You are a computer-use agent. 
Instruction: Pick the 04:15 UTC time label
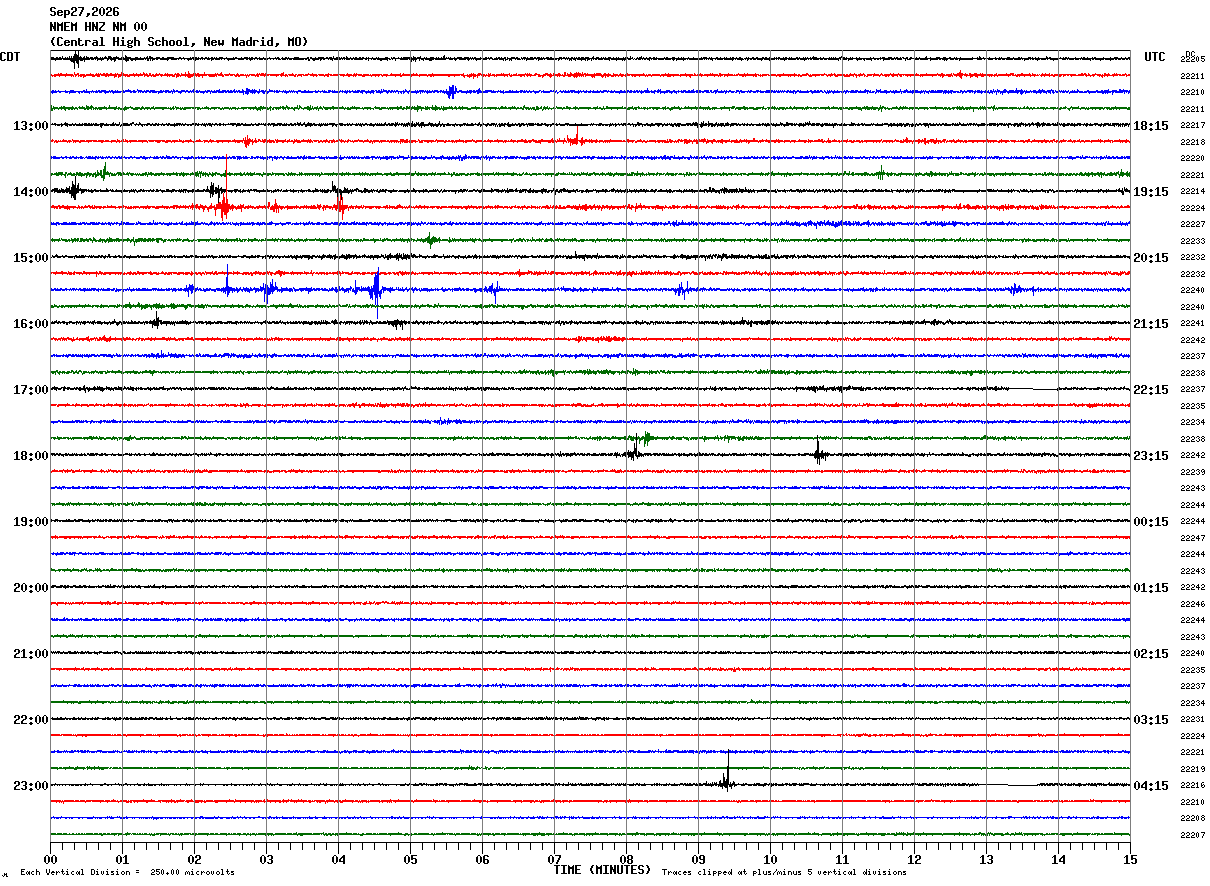1150,786
